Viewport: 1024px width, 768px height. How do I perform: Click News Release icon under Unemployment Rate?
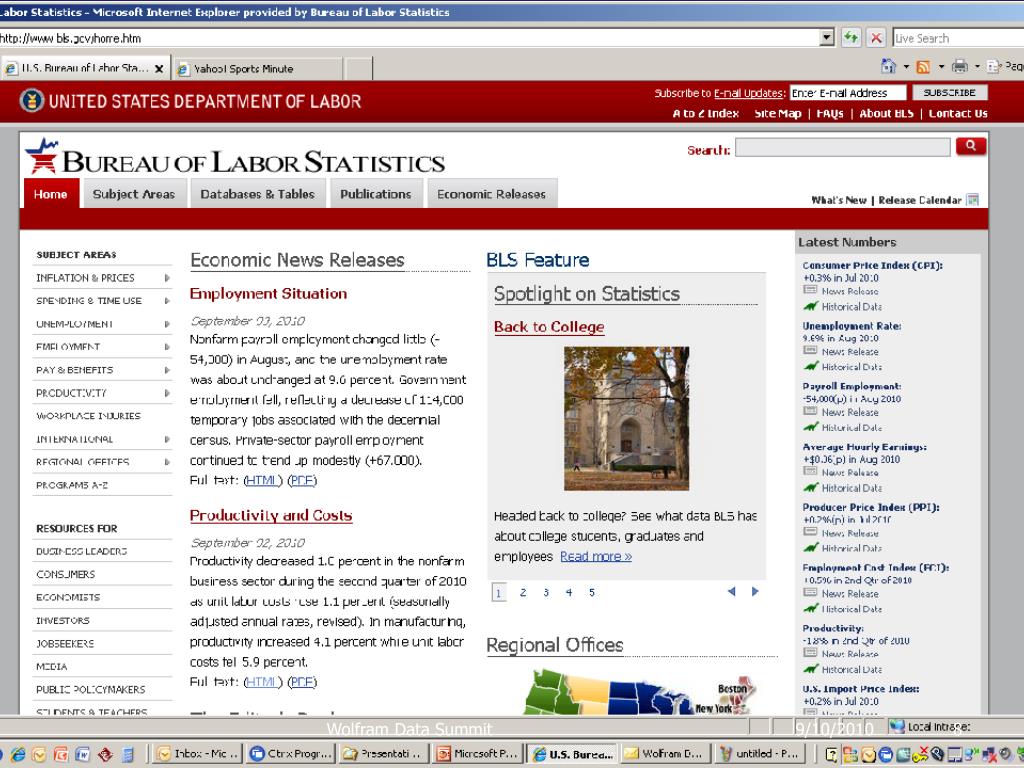click(x=810, y=351)
